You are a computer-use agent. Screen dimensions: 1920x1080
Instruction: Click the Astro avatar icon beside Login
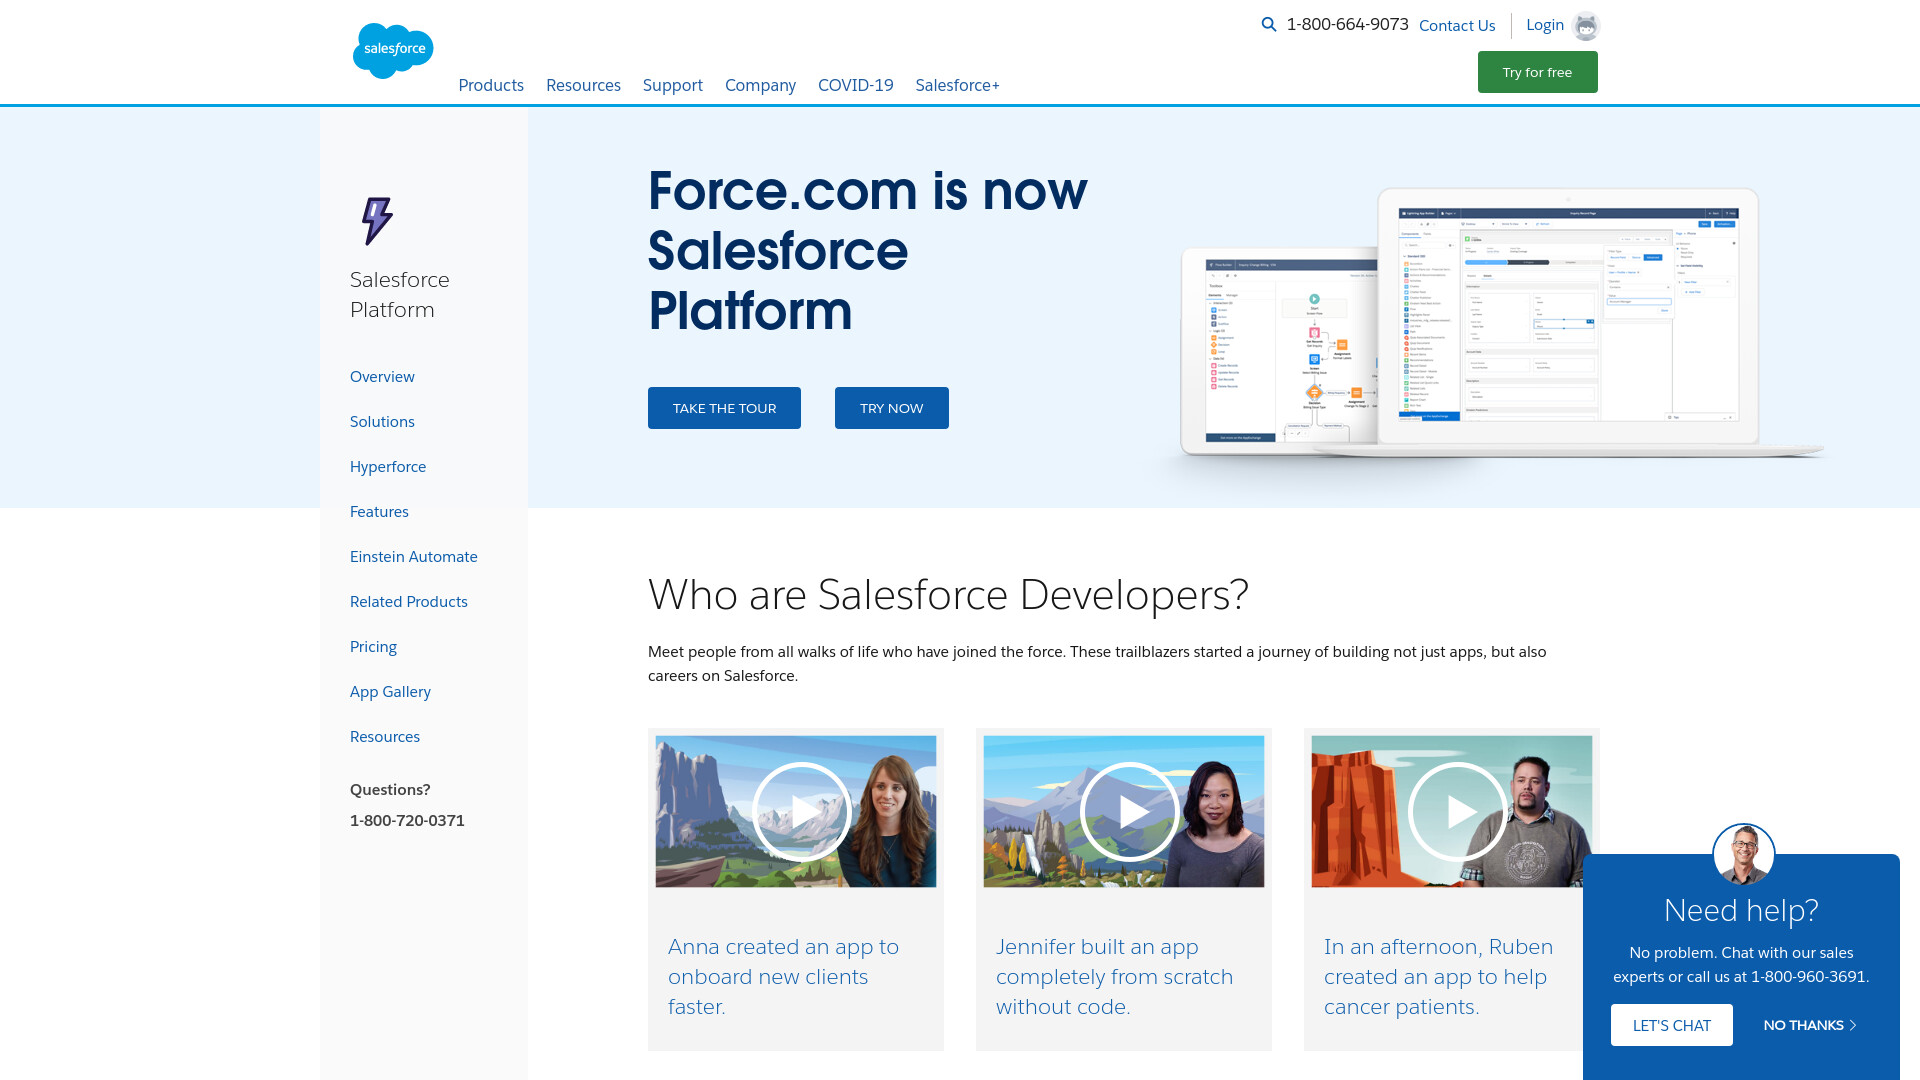(x=1586, y=26)
